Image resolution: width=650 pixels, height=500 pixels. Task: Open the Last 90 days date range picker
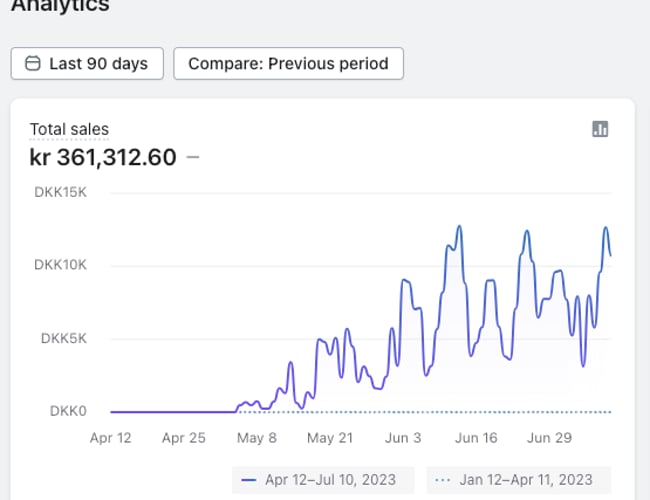[87, 64]
